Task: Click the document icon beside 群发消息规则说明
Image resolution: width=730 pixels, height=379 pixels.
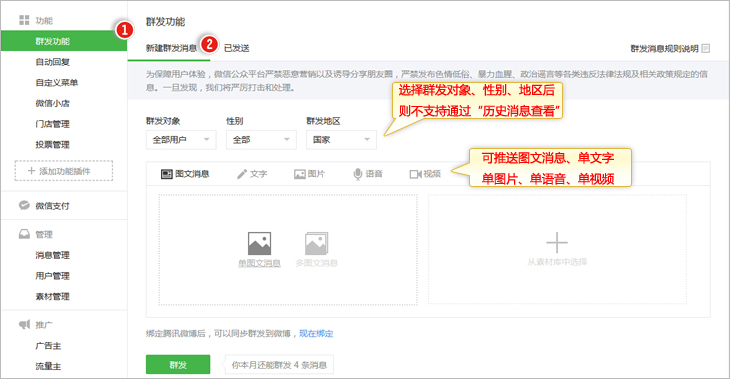Action: pos(706,48)
